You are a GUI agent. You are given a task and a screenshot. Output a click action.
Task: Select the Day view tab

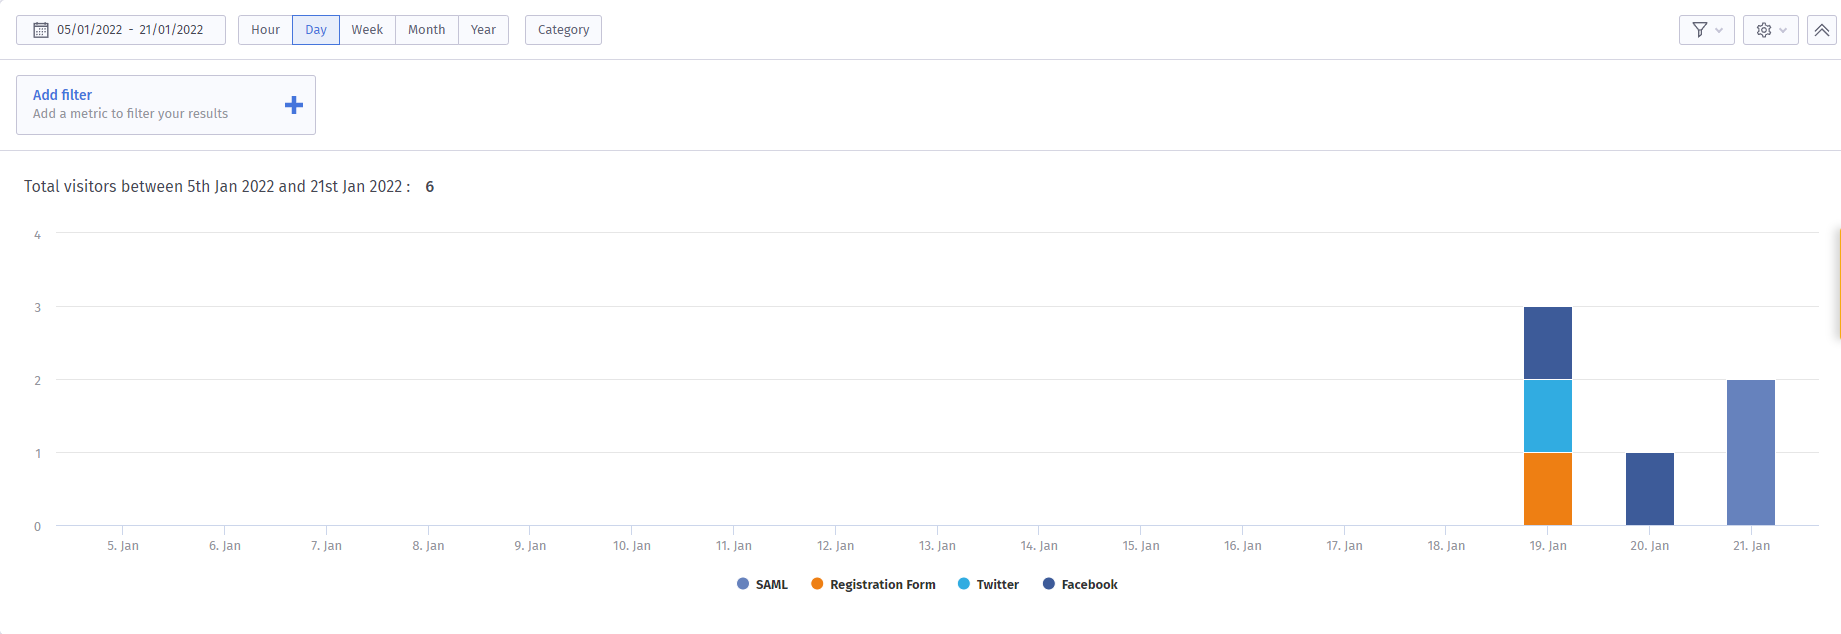[316, 30]
